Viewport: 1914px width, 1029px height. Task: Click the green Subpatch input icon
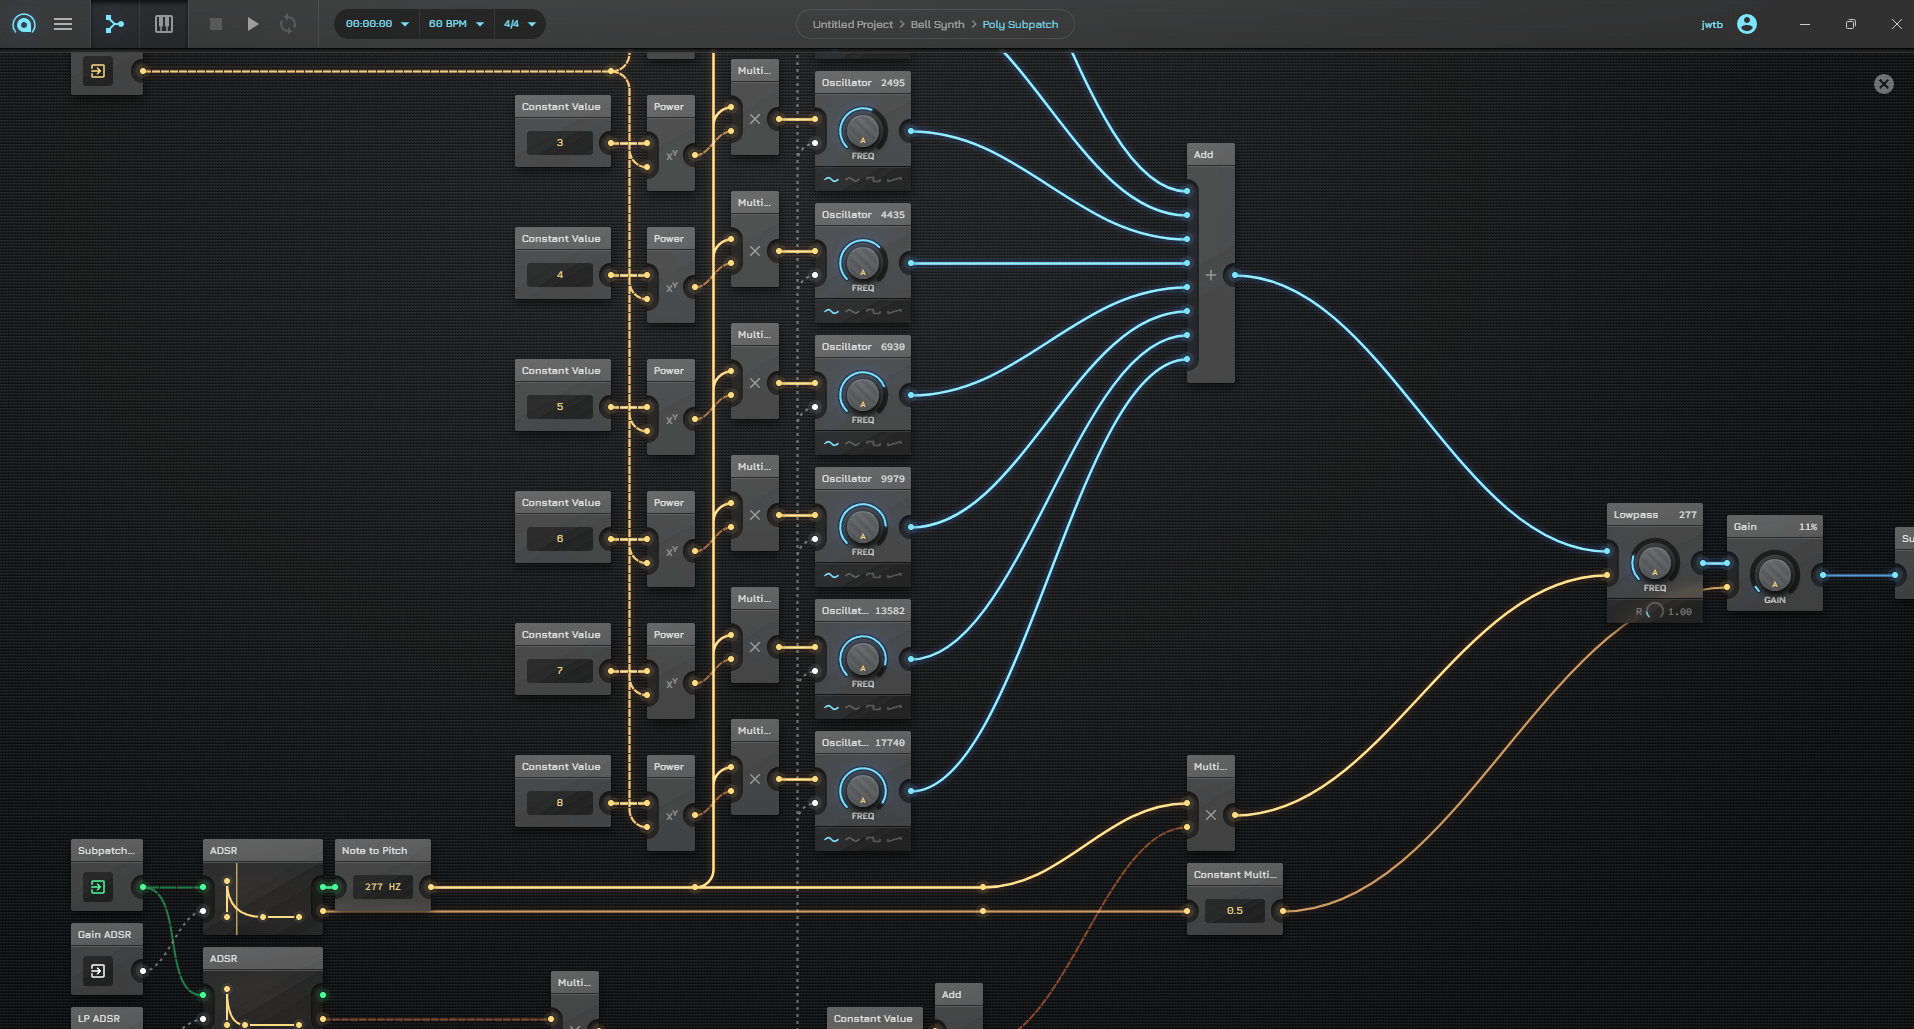(98, 887)
